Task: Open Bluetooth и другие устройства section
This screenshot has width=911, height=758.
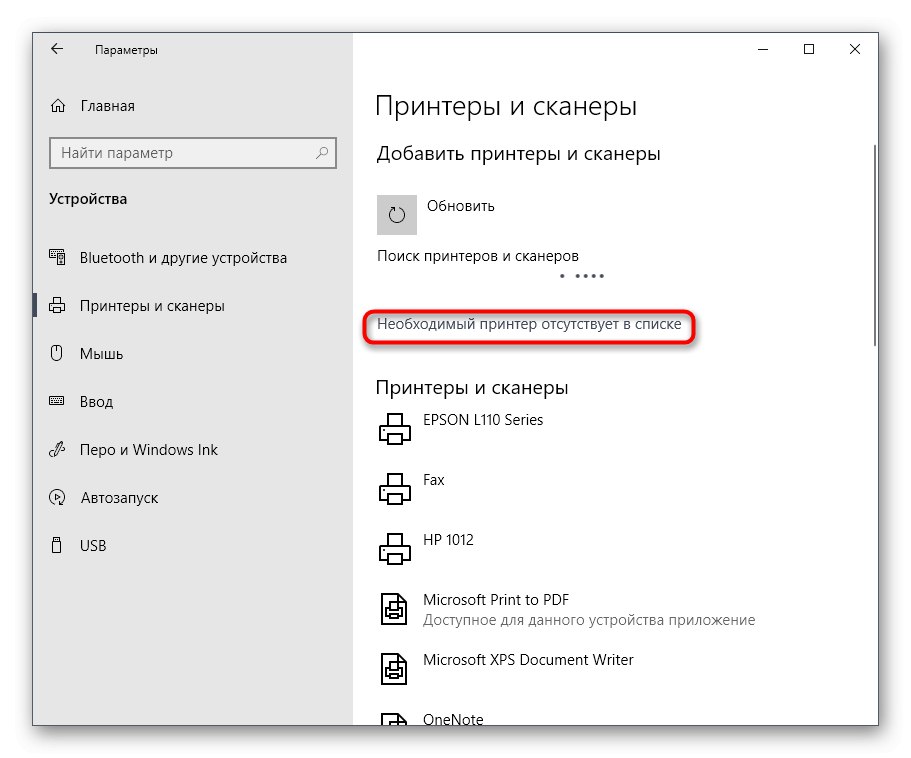Action: pyautogui.click(x=183, y=258)
